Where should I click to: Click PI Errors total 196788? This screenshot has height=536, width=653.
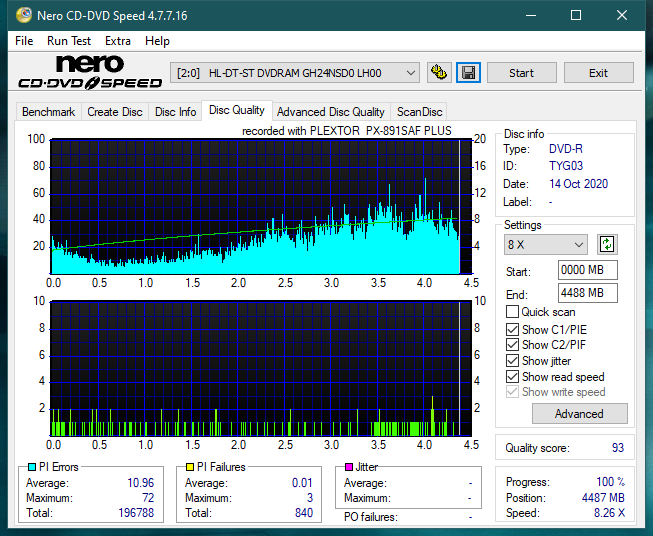136,513
